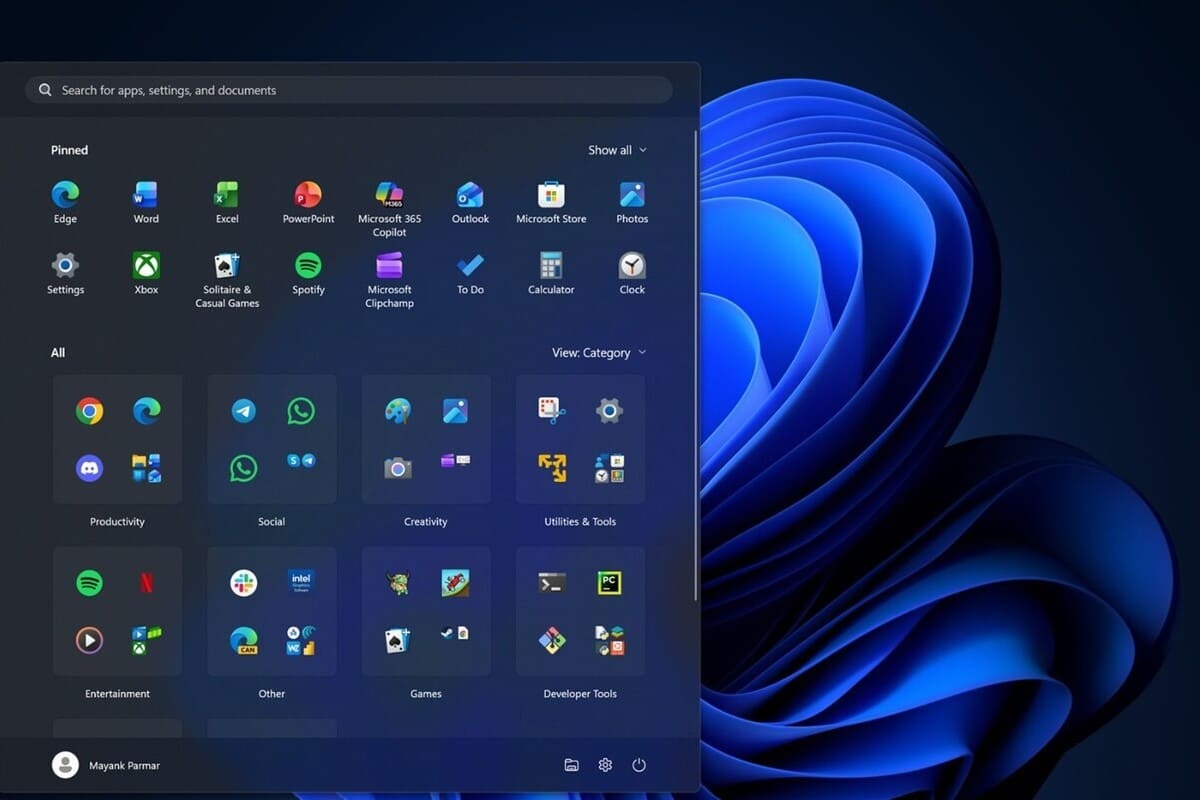Click the Productivity category label

[x=117, y=522]
